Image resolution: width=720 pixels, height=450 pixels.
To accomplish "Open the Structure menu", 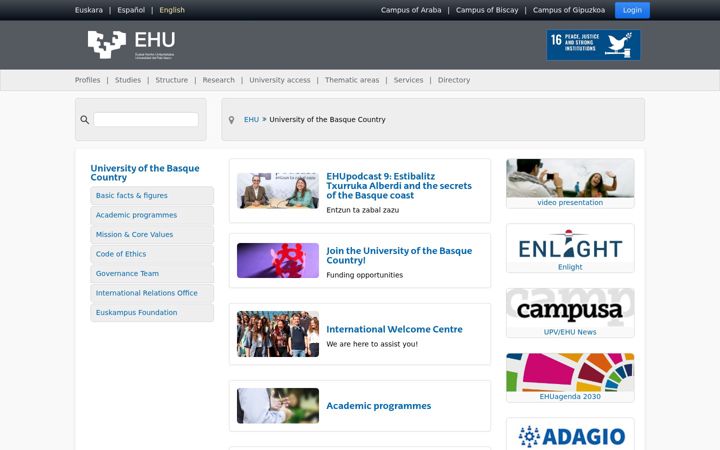I will tap(172, 80).
